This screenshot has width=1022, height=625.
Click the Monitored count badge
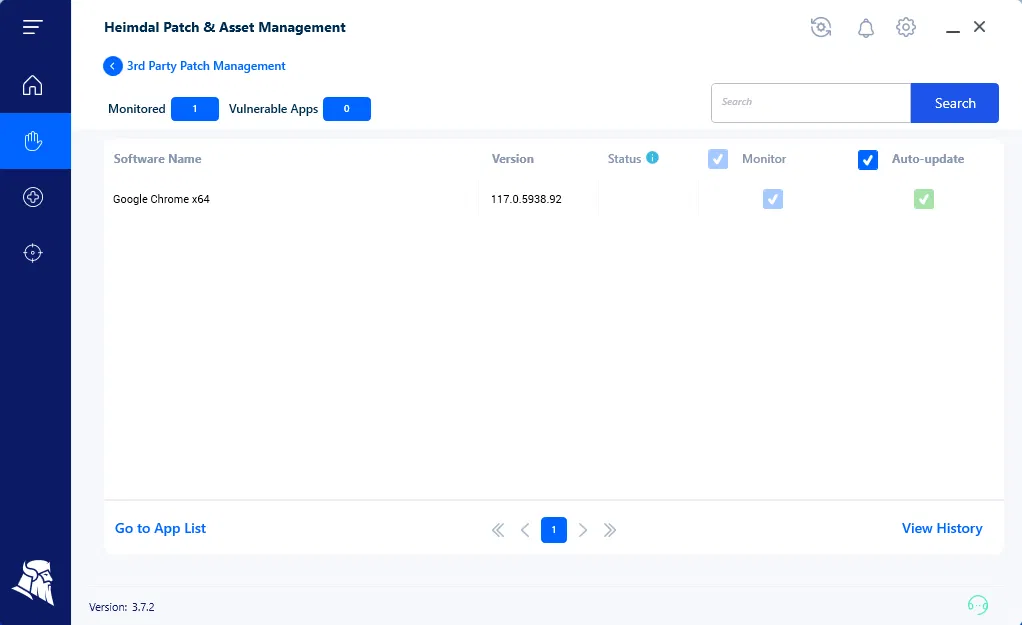click(x=195, y=109)
